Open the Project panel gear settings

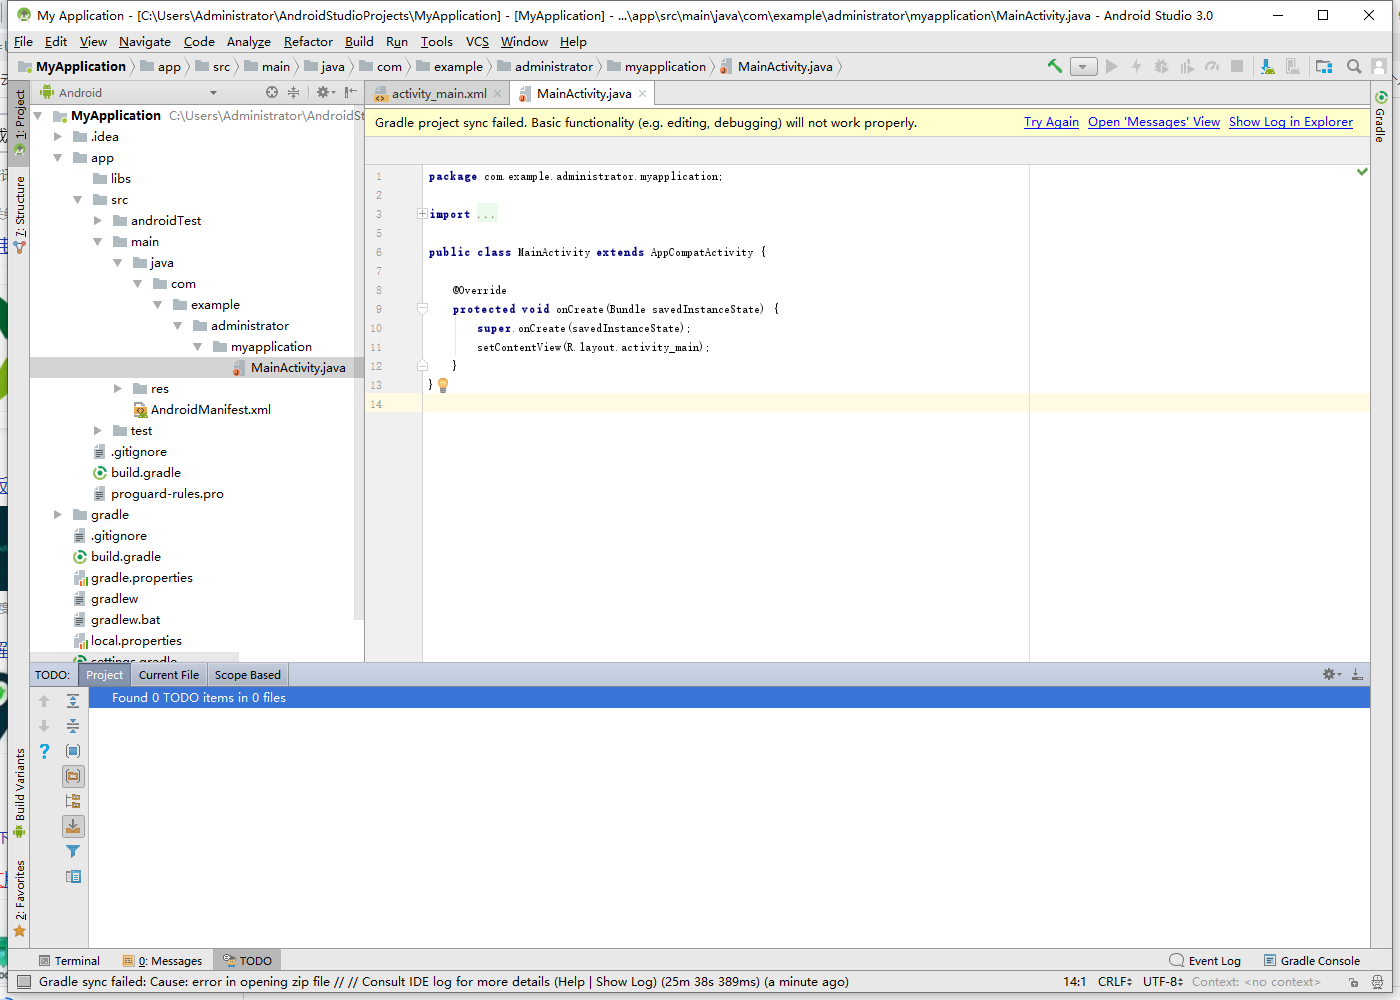point(325,92)
